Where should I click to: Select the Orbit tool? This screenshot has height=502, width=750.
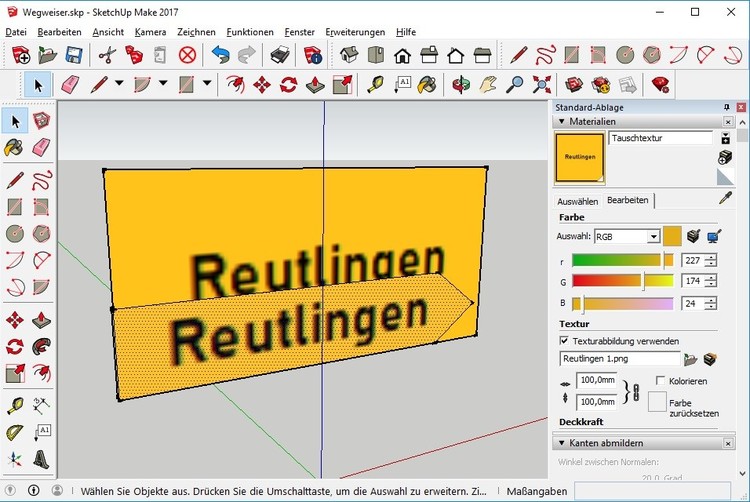coord(461,85)
